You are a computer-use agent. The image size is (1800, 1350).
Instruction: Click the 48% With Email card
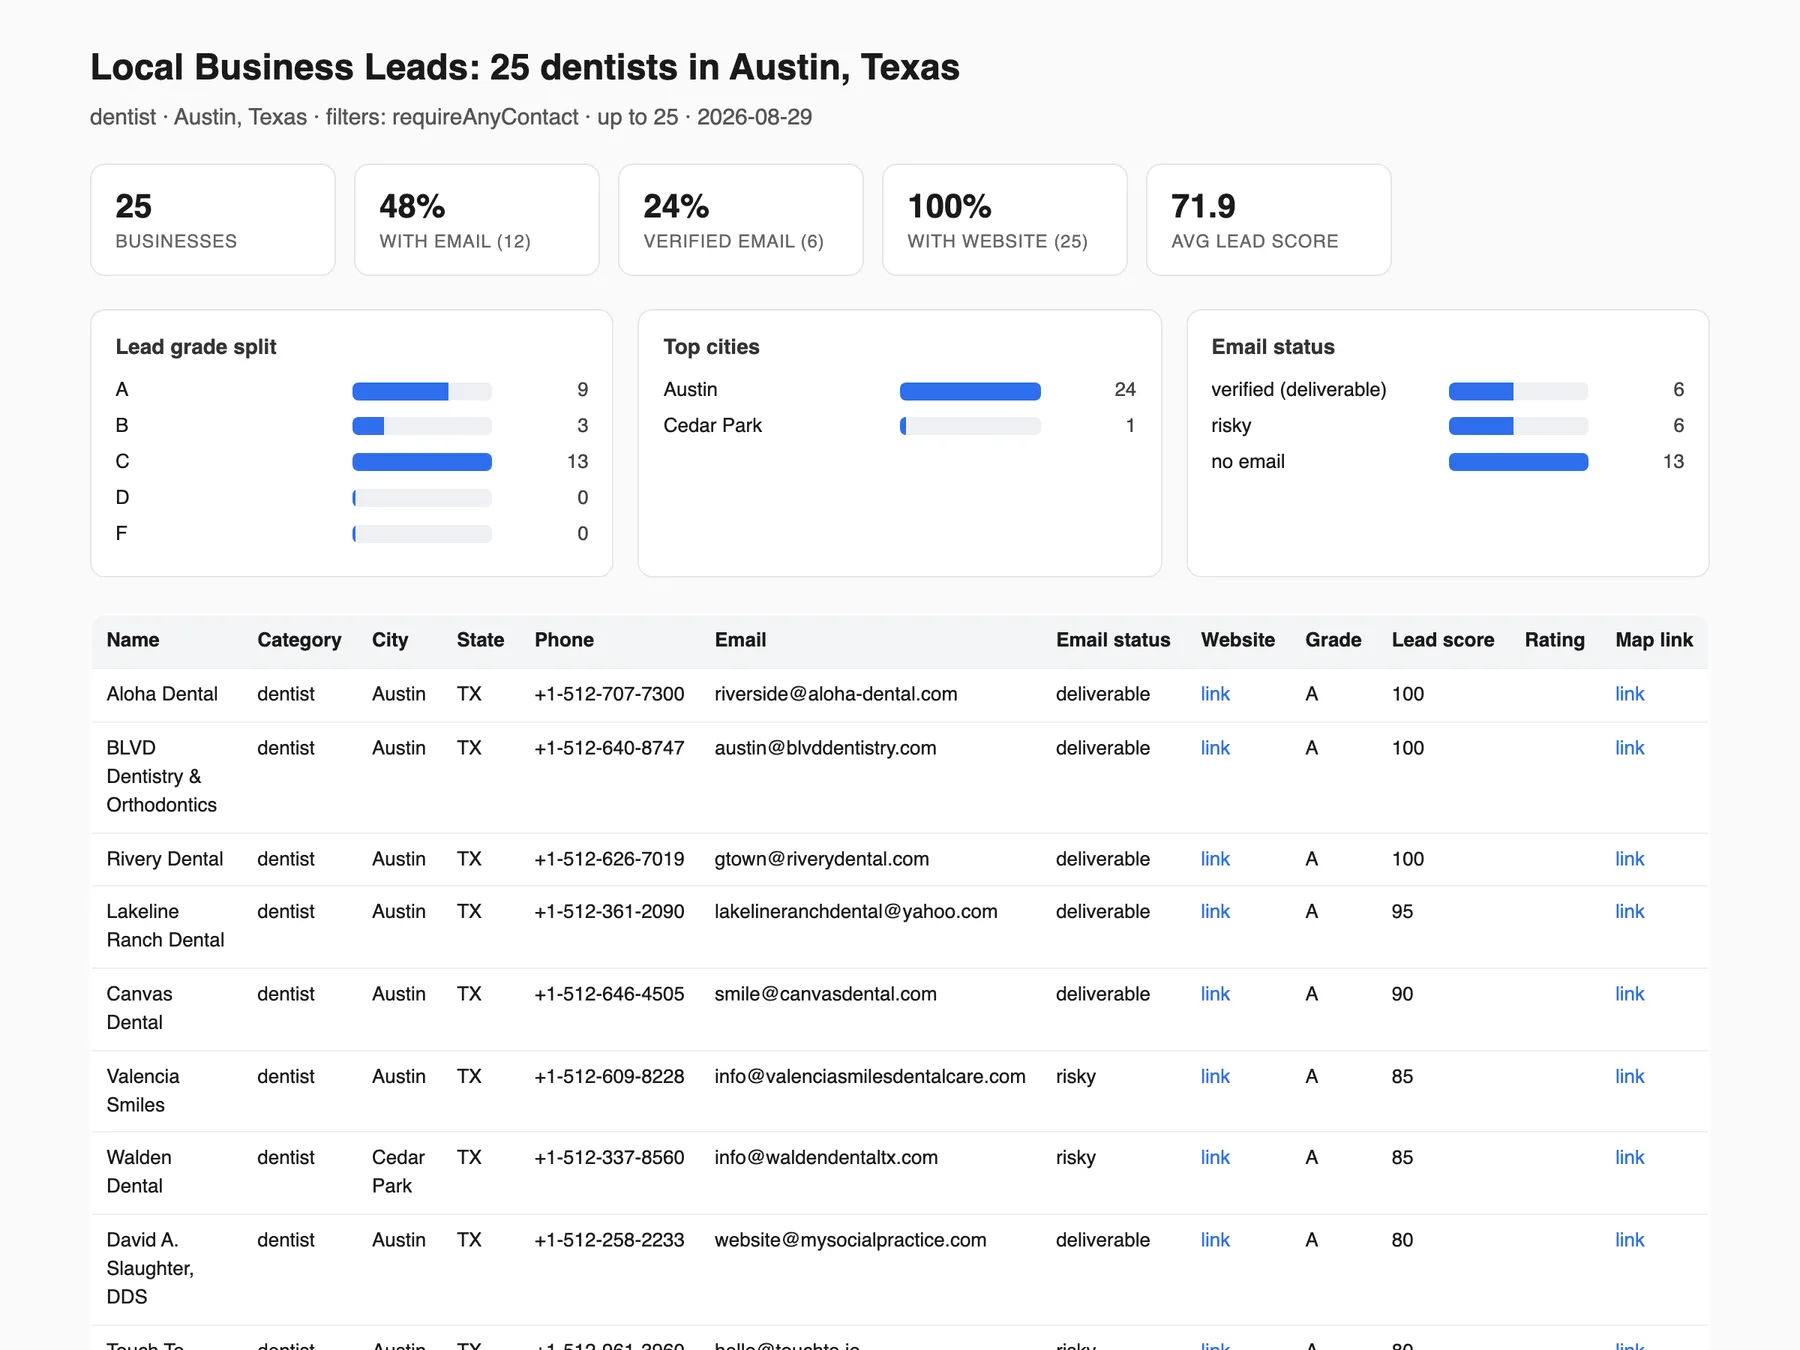(x=477, y=220)
